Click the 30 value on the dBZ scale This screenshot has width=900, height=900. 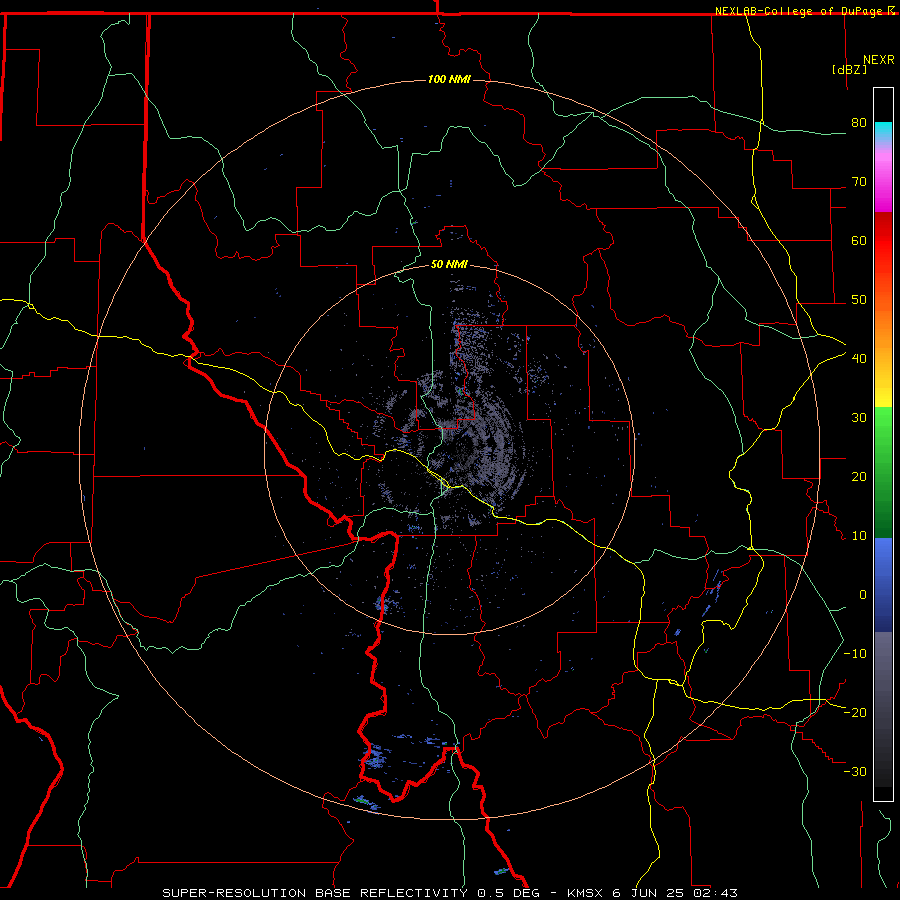[859, 417]
